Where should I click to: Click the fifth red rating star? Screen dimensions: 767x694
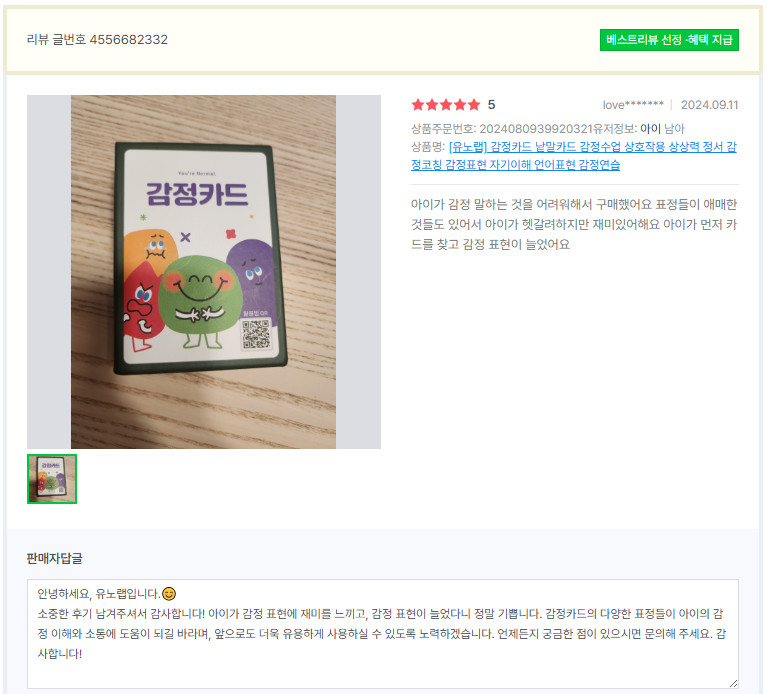pyautogui.click(x=474, y=105)
